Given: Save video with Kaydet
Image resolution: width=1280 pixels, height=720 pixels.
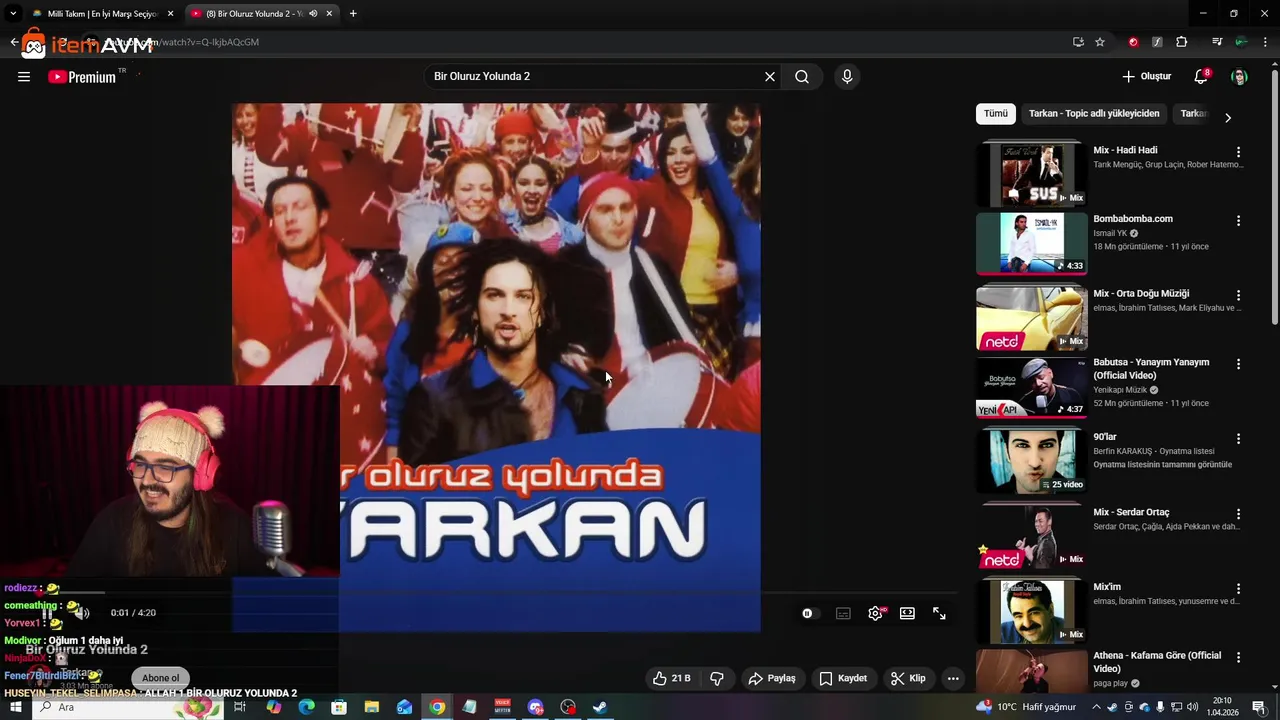Looking at the screenshot, I should tap(843, 679).
